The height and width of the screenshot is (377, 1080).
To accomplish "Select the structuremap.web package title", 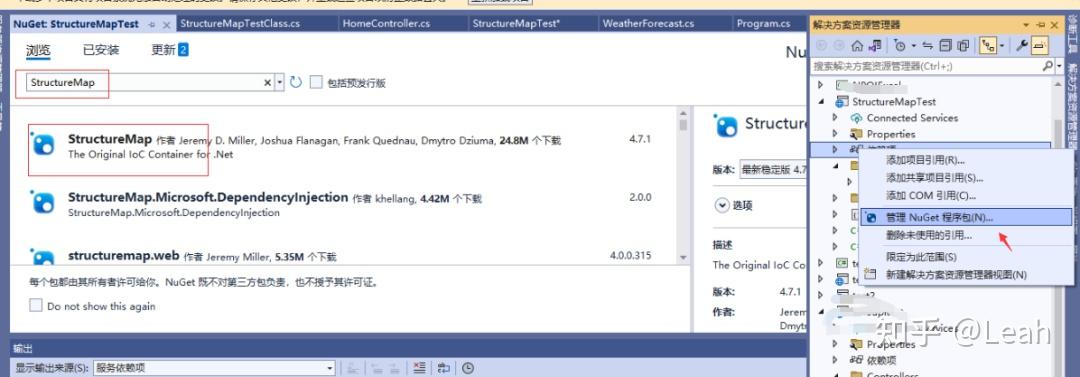I will point(123,256).
